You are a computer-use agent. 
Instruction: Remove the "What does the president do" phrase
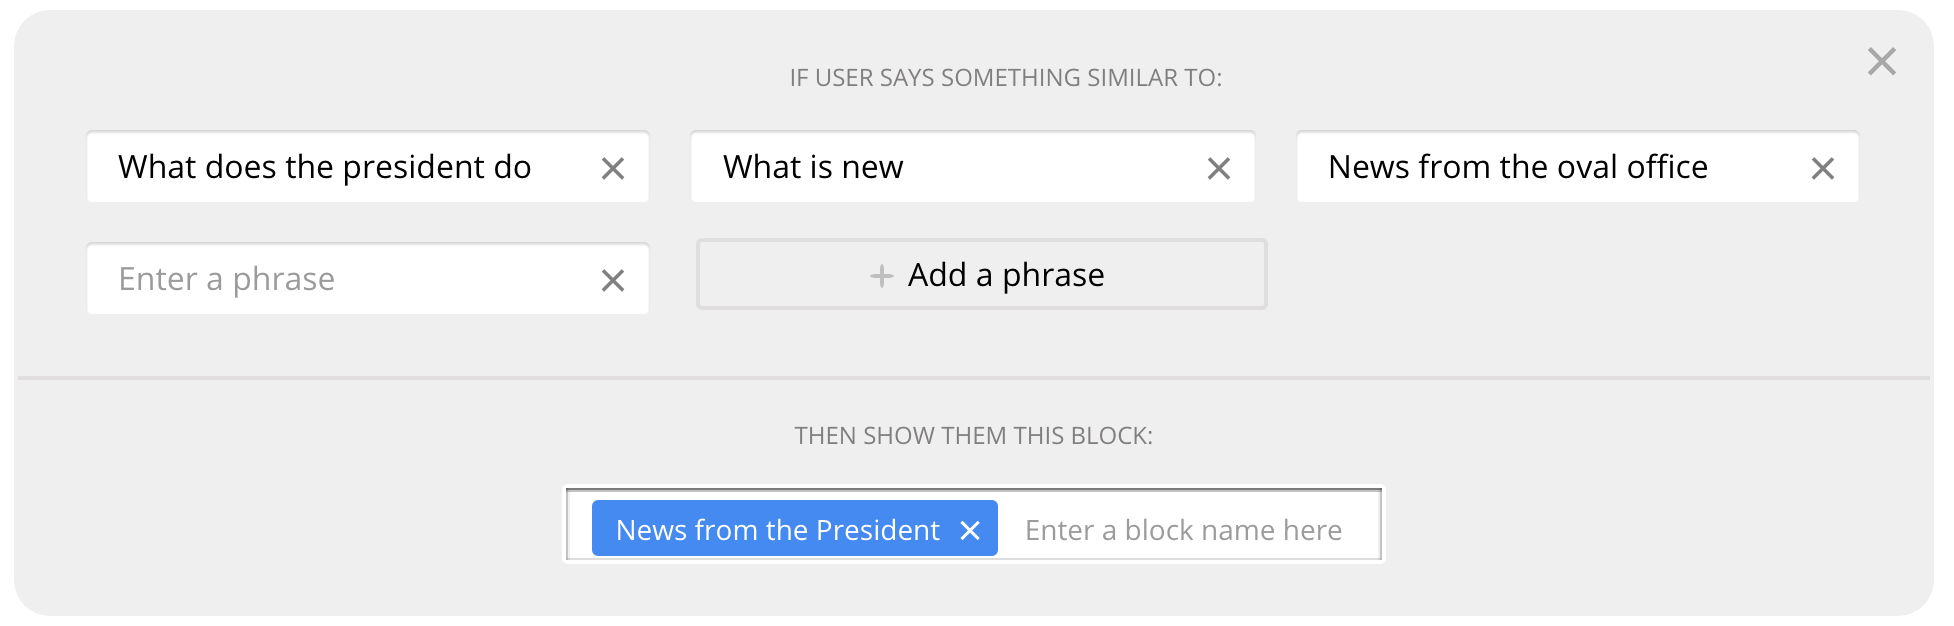pos(613,169)
